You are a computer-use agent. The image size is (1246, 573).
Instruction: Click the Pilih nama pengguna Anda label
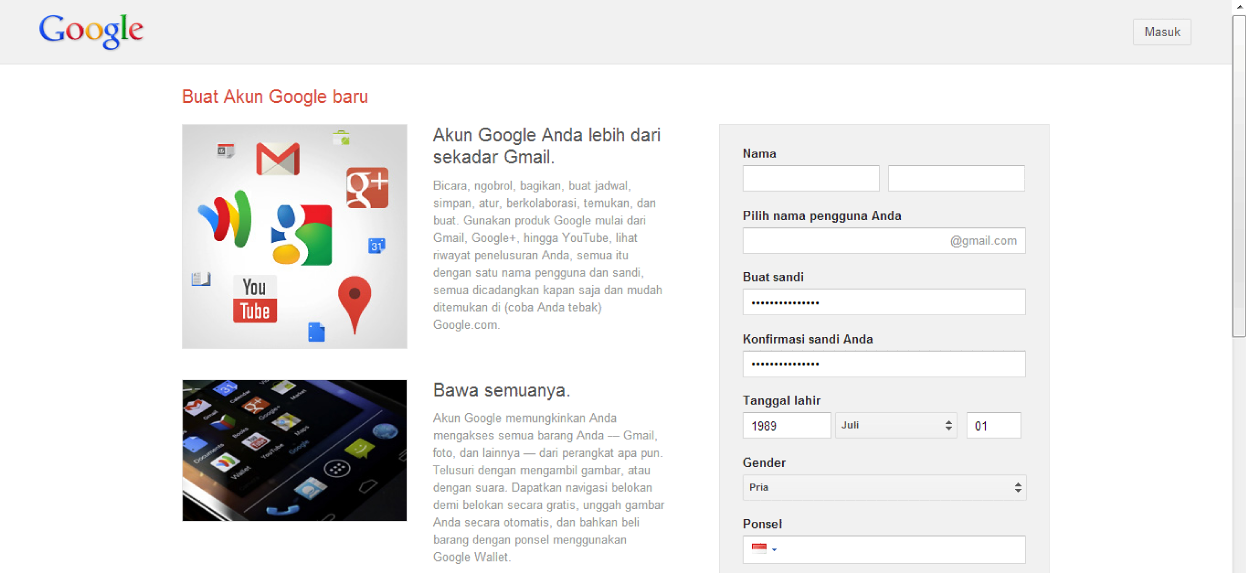822,216
